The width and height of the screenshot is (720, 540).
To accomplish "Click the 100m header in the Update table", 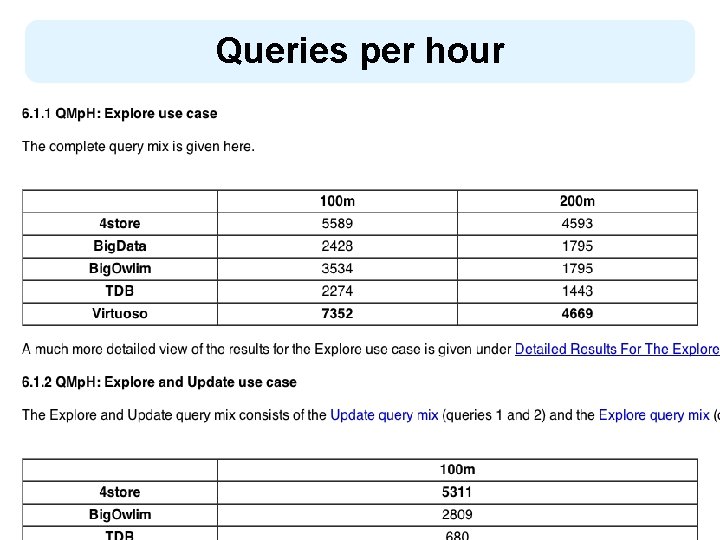I will click(x=457, y=470).
